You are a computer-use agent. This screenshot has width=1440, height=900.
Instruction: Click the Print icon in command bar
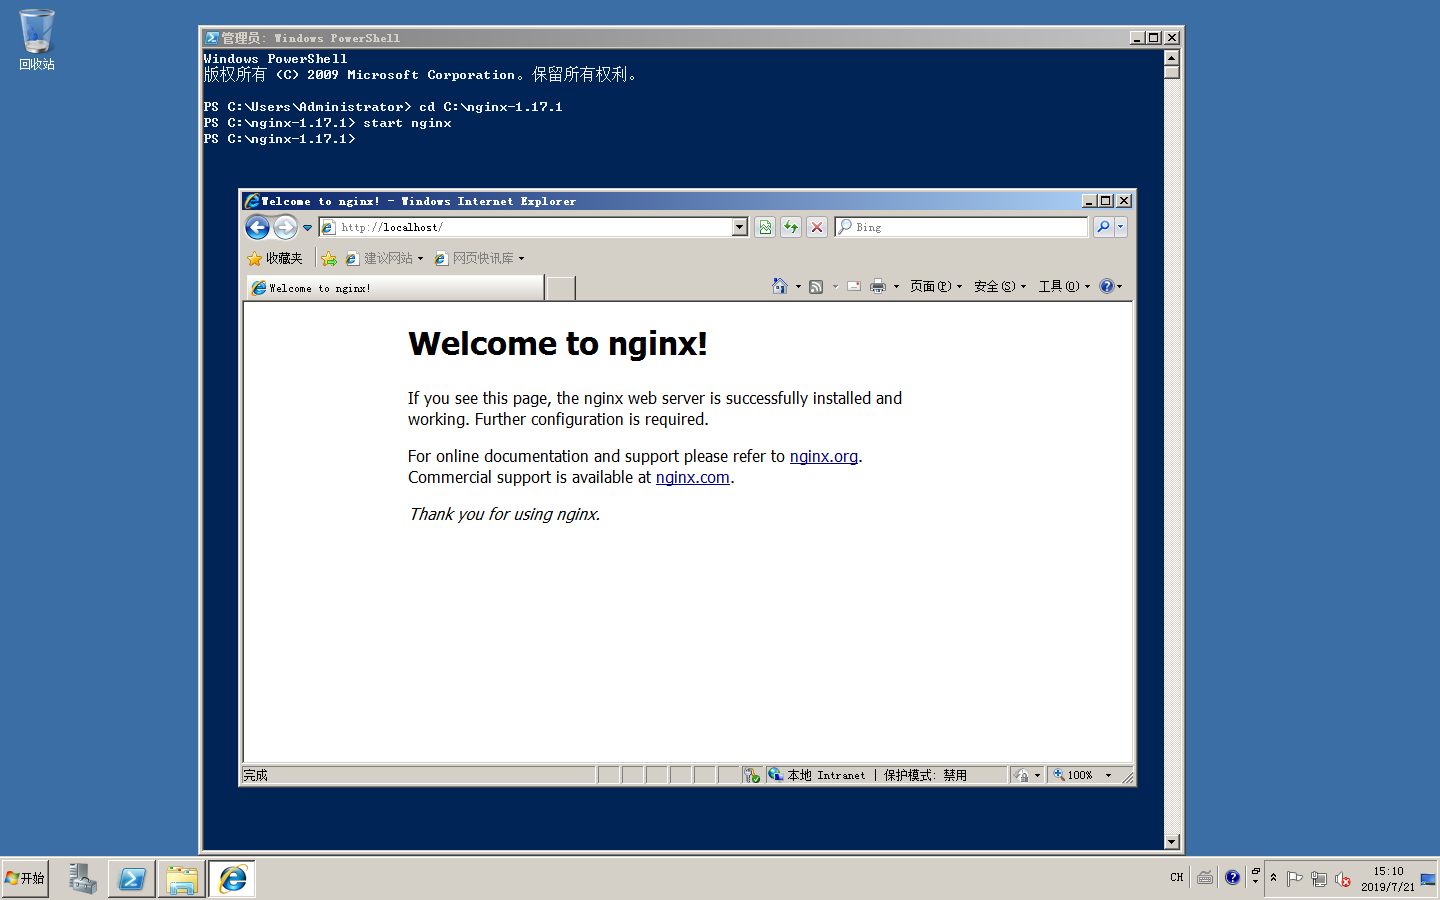tap(877, 286)
